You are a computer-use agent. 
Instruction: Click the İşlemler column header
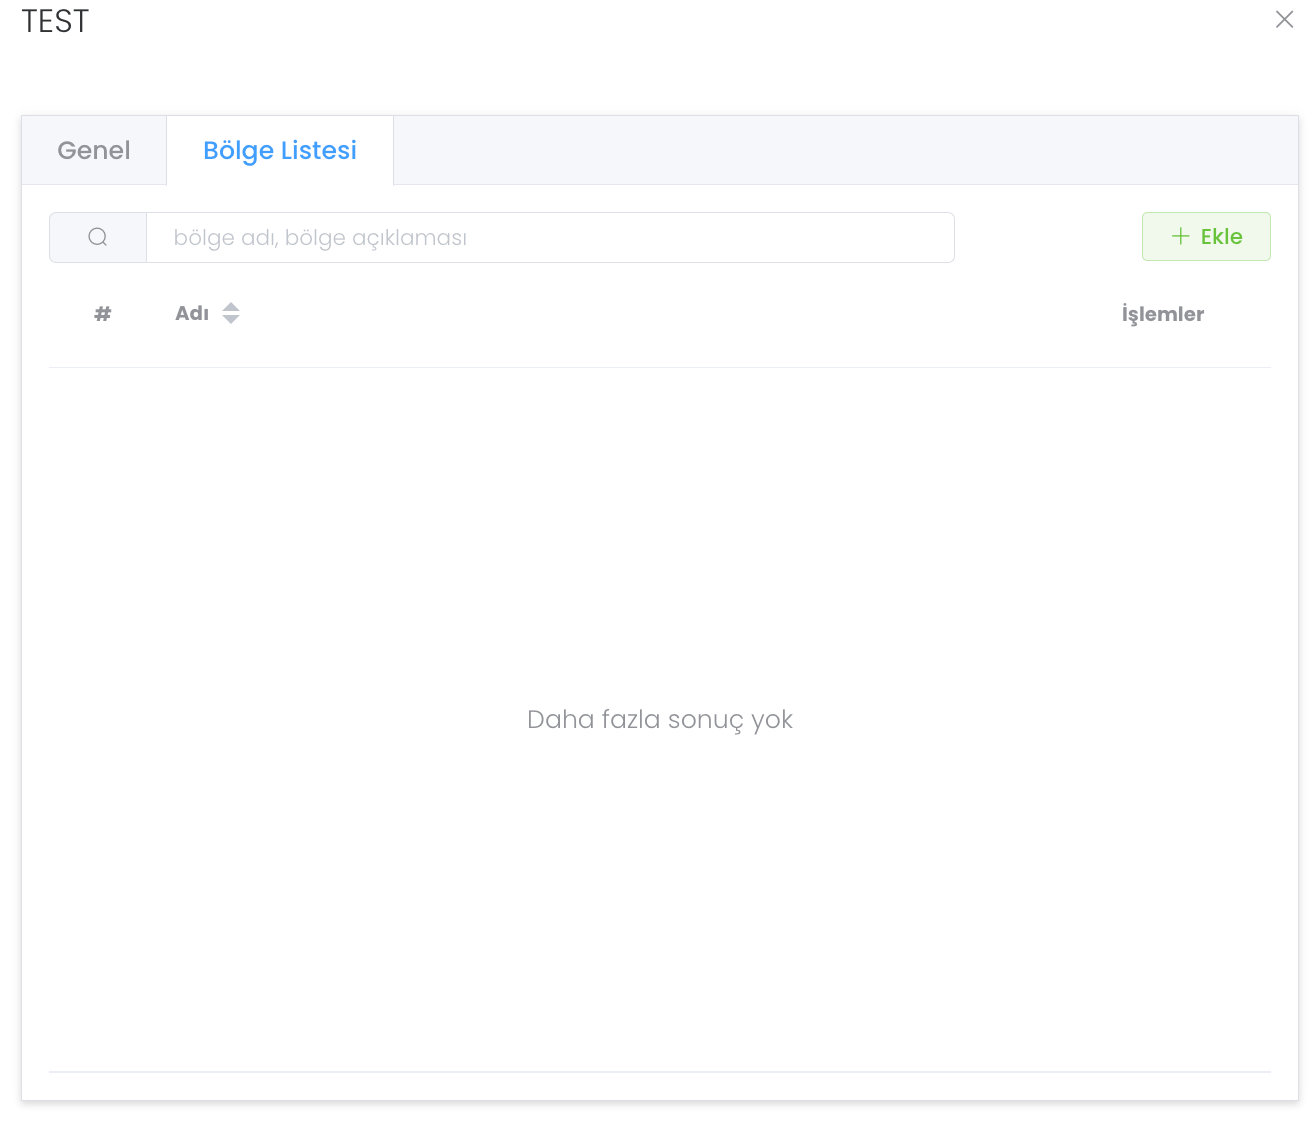1162,314
